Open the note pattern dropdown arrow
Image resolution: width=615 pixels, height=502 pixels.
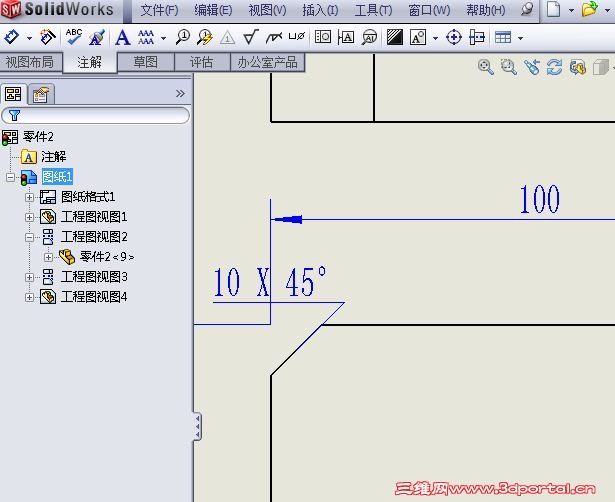163,38
